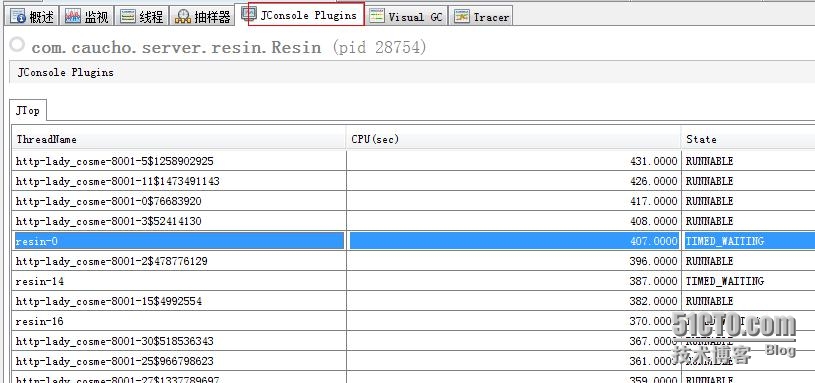Image resolution: width=815 pixels, height=383 pixels.
Task: Switch to the 监视 monitor tab
Action: click(x=87, y=17)
